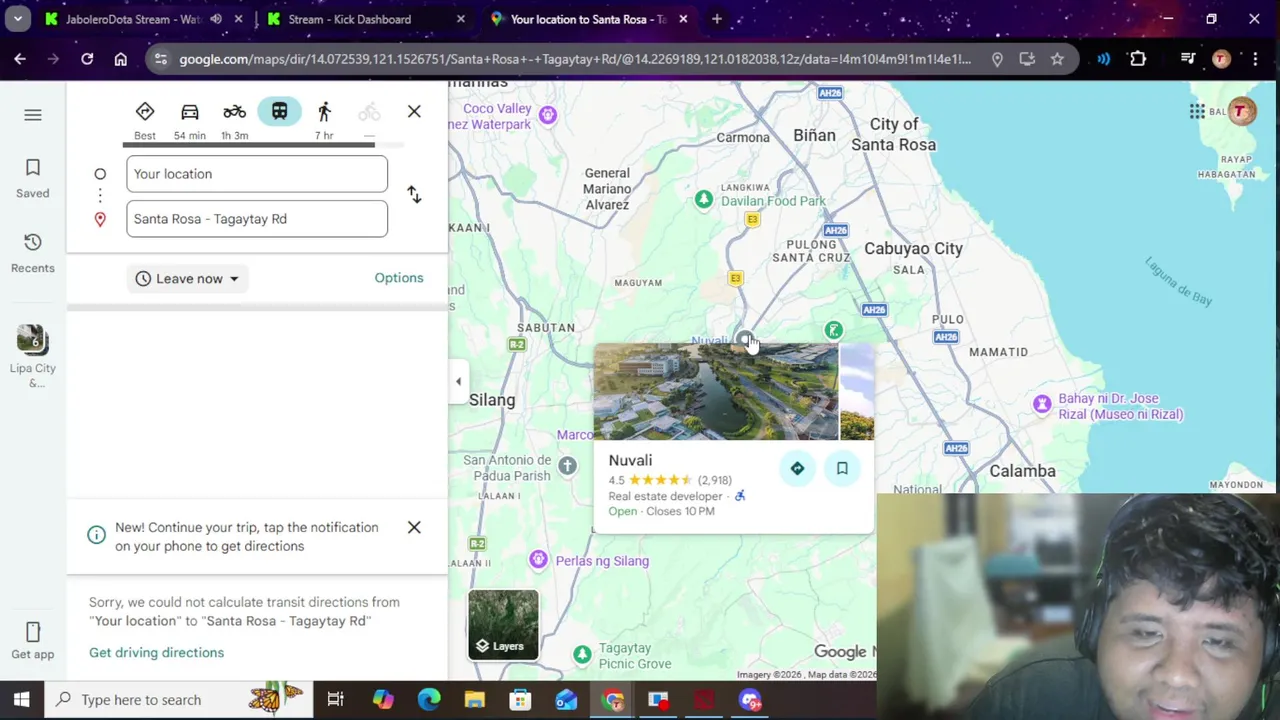Screen dimensions: 1280x720
Task: Collapse the side panel arrow
Action: [458, 381]
